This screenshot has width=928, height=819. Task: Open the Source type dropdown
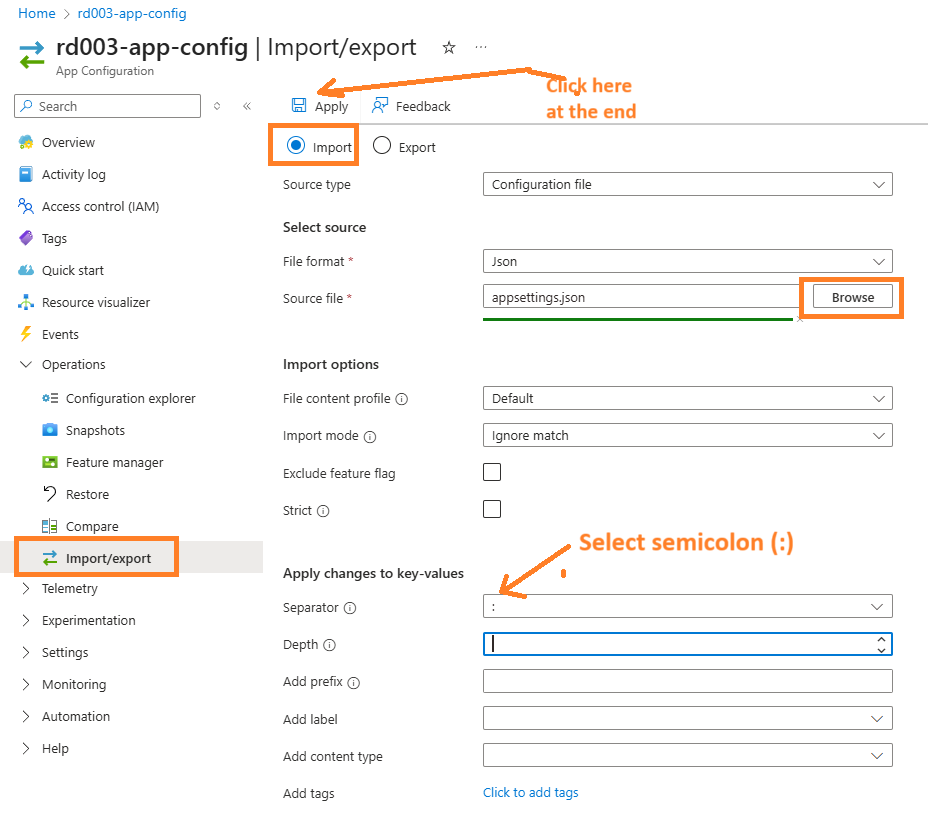pos(687,184)
